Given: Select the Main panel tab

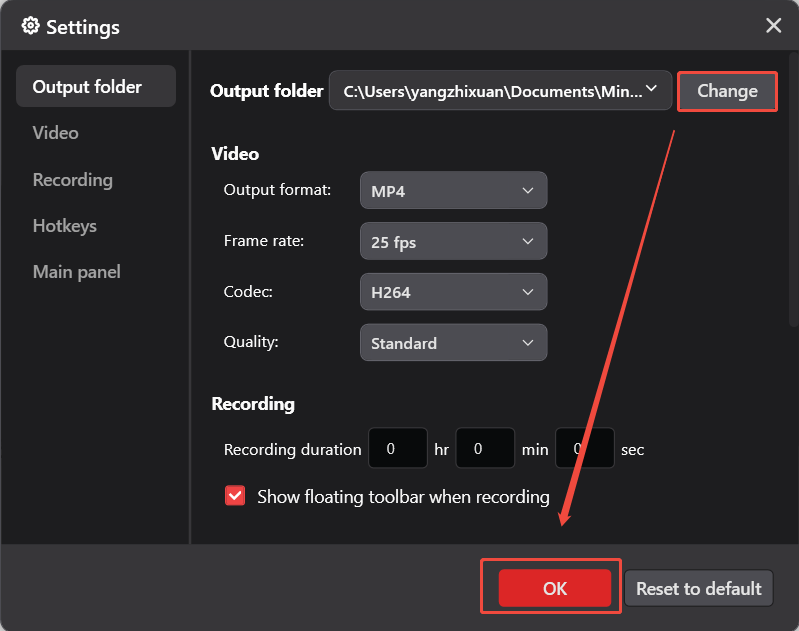Looking at the screenshot, I should click(x=77, y=272).
